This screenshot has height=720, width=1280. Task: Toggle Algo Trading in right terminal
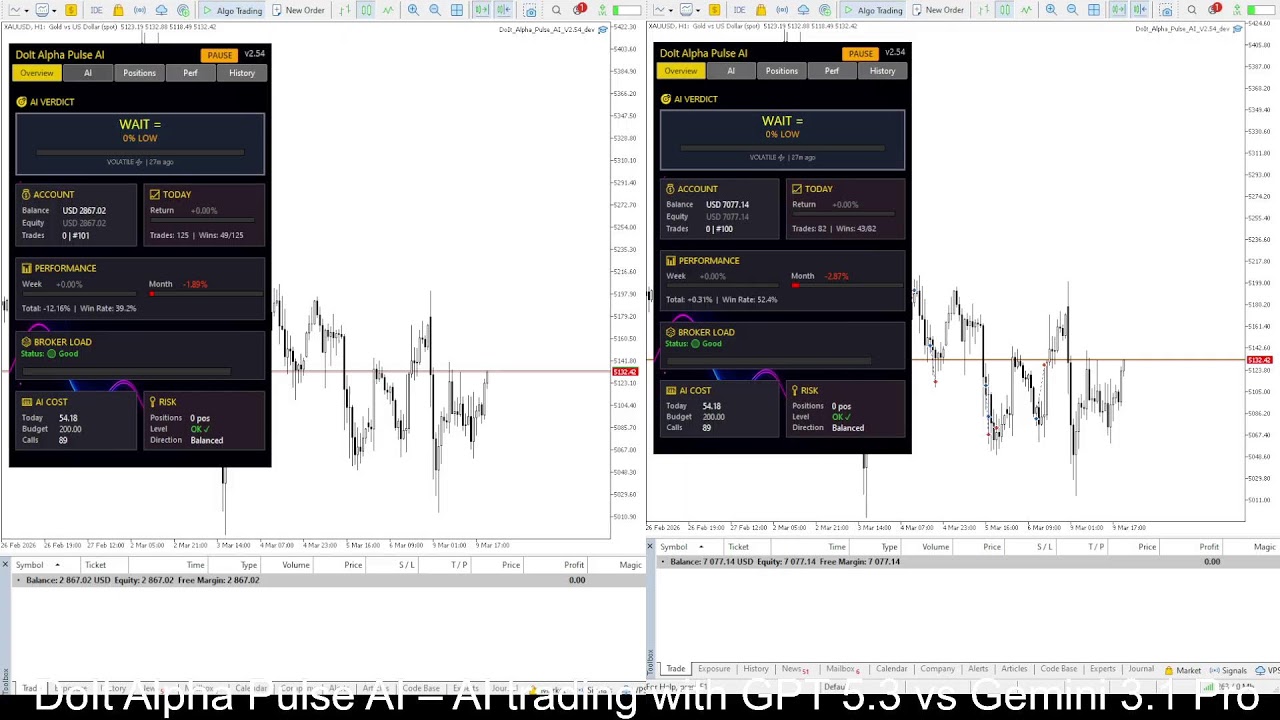[x=872, y=10]
